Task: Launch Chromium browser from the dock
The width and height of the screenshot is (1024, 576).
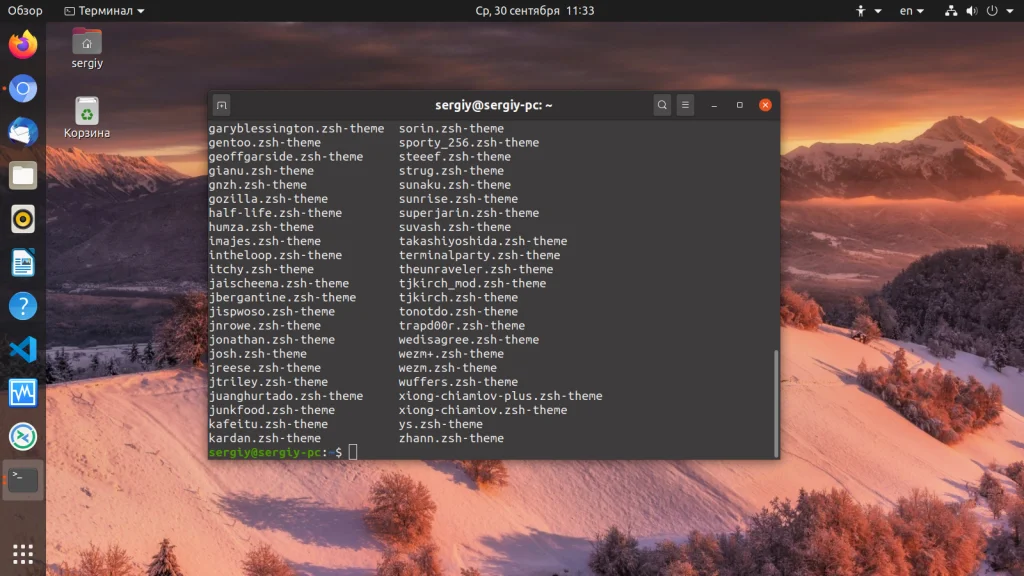Action: pyautogui.click(x=23, y=89)
